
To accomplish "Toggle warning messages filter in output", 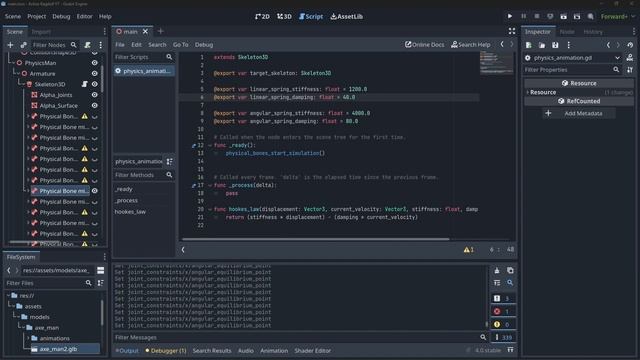I will point(503,324).
